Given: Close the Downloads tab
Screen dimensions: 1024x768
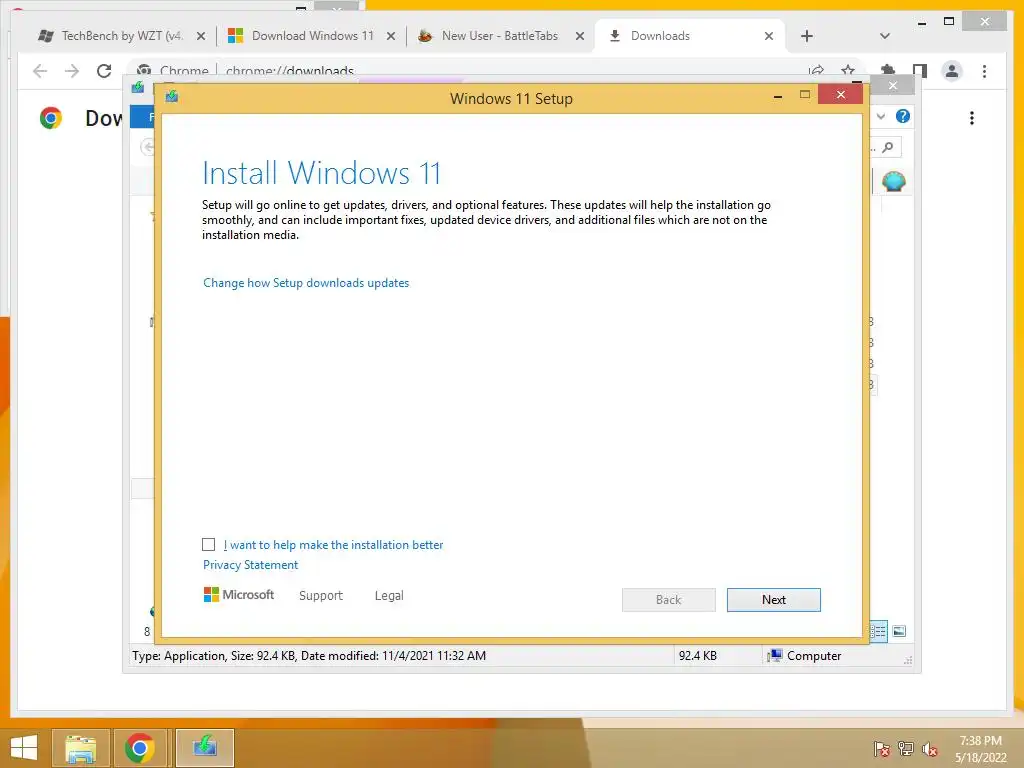Looking at the screenshot, I should 769,36.
